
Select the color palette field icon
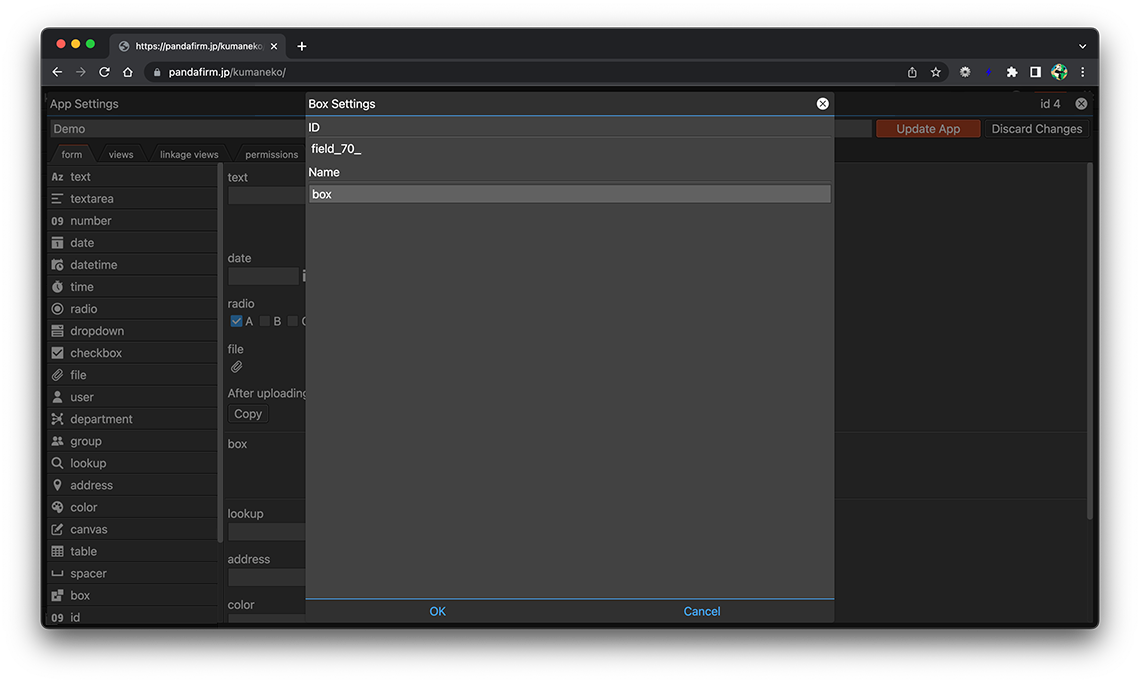pos(57,507)
